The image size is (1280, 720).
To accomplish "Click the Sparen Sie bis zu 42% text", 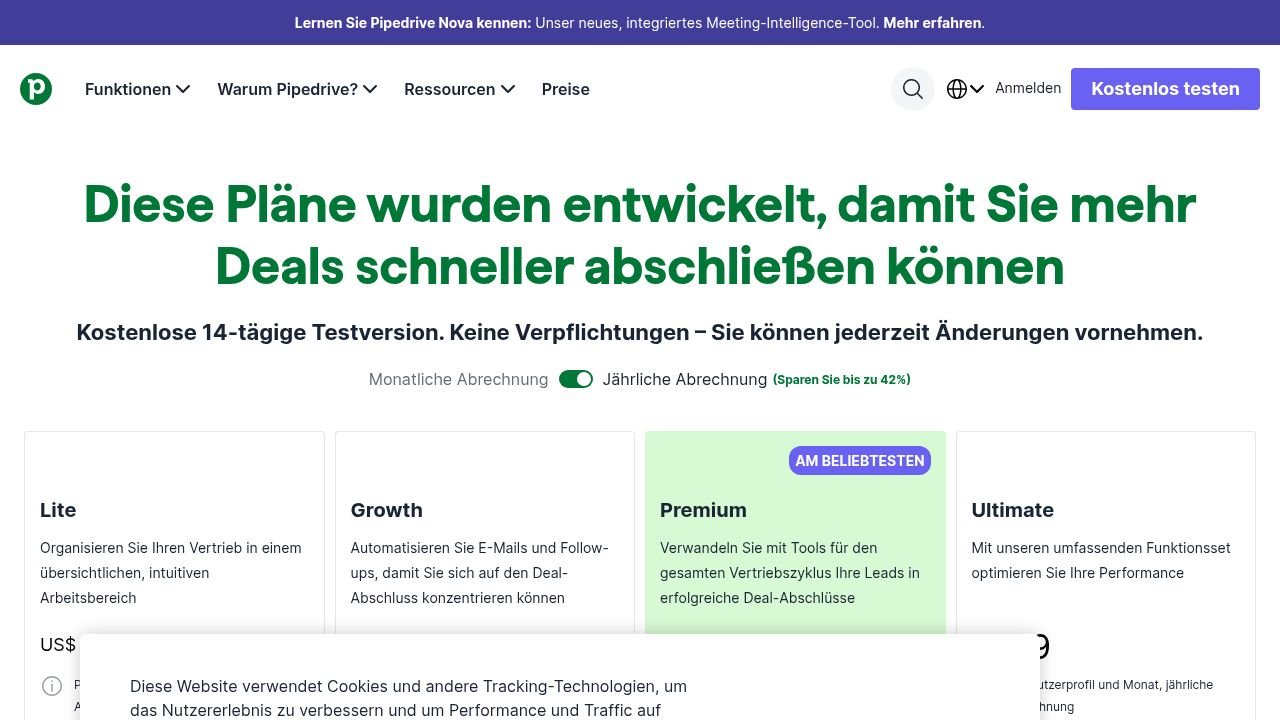I will (842, 380).
